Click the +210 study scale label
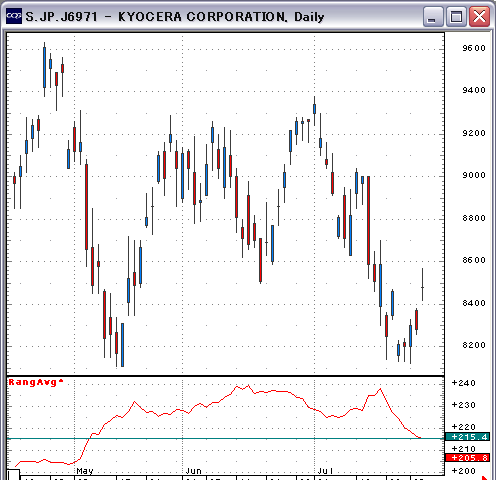 463,449
